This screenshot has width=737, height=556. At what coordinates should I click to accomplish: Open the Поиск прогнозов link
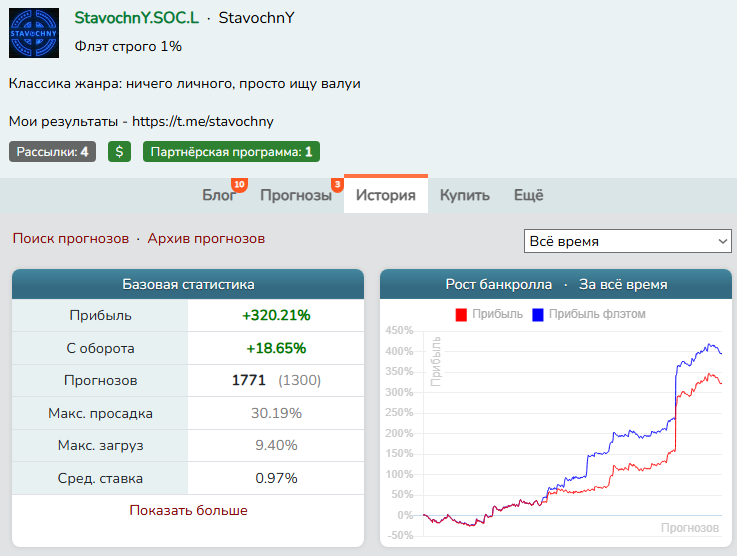[71, 239]
